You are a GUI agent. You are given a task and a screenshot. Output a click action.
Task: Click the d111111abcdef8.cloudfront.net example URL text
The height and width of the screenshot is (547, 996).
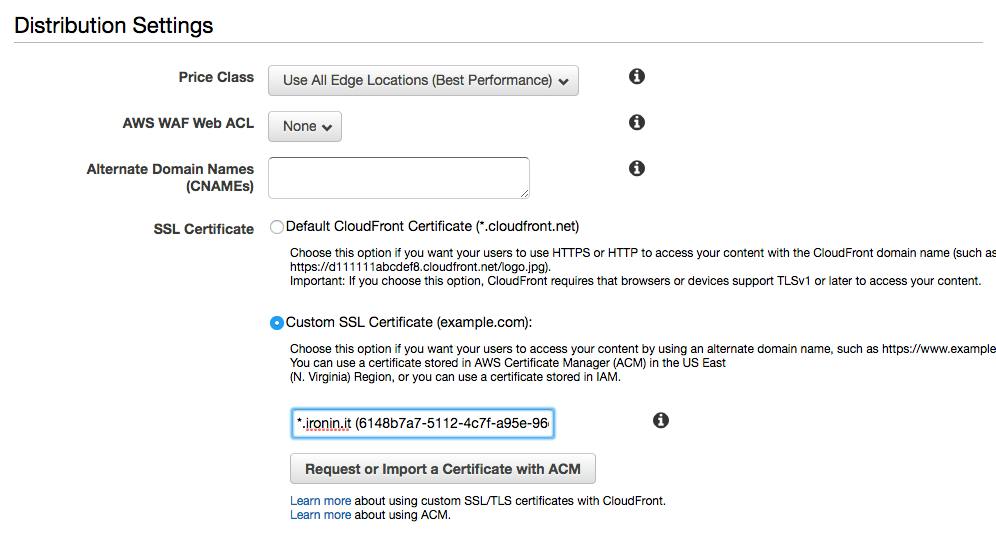click(x=420, y=267)
